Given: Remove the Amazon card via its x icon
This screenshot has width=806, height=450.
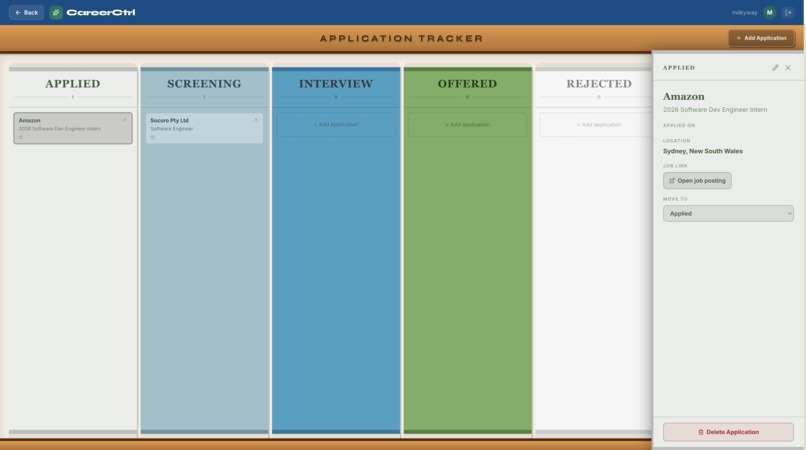Looking at the screenshot, I should (x=124, y=120).
